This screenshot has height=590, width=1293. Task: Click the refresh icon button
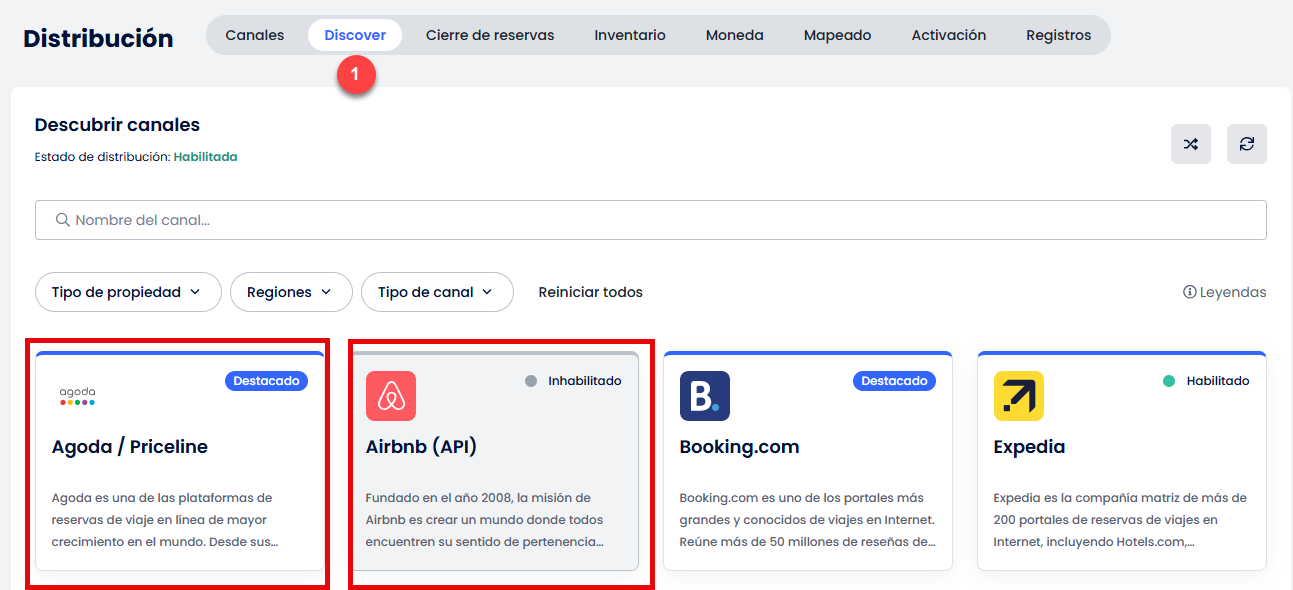[x=1246, y=144]
